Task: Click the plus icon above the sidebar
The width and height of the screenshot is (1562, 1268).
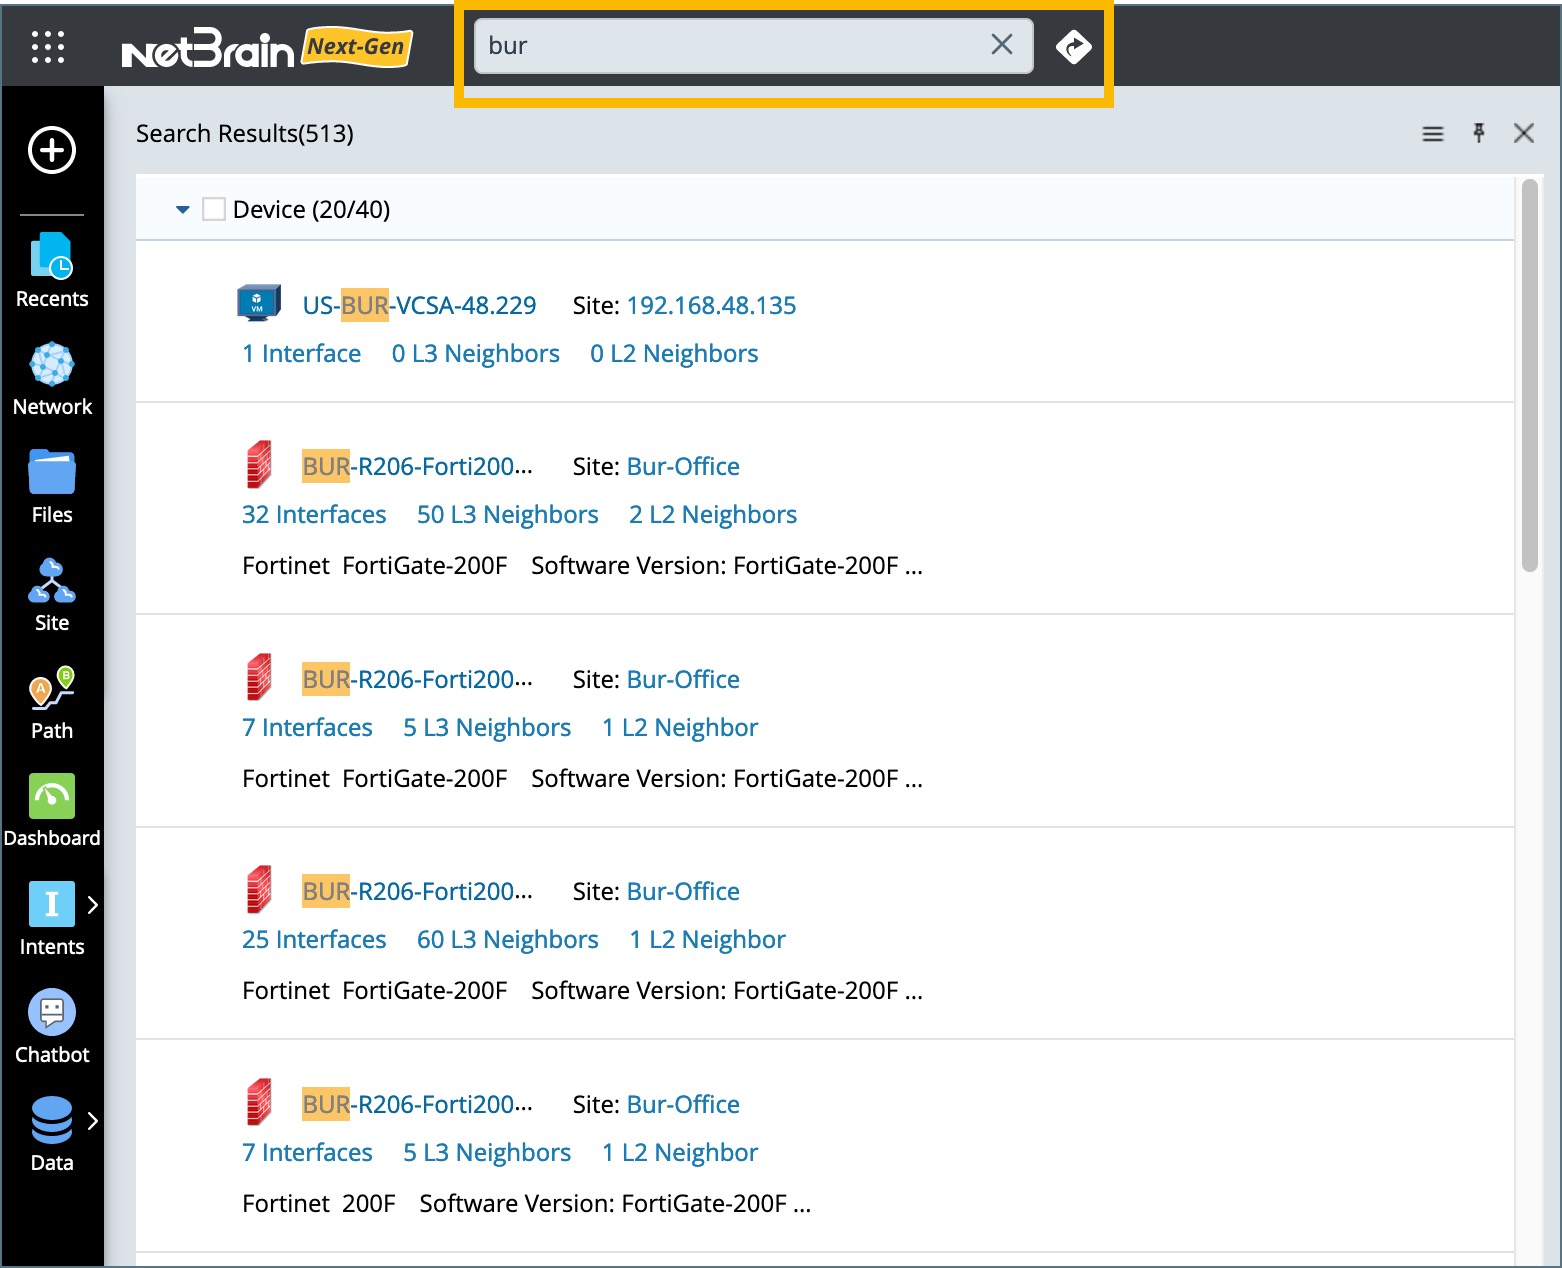Action: [x=51, y=151]
